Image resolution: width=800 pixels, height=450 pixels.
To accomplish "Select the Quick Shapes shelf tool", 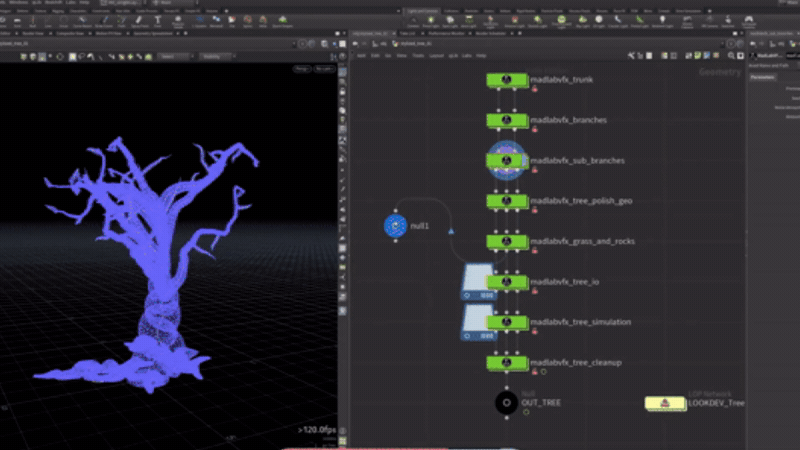I will tap(282, 22).
